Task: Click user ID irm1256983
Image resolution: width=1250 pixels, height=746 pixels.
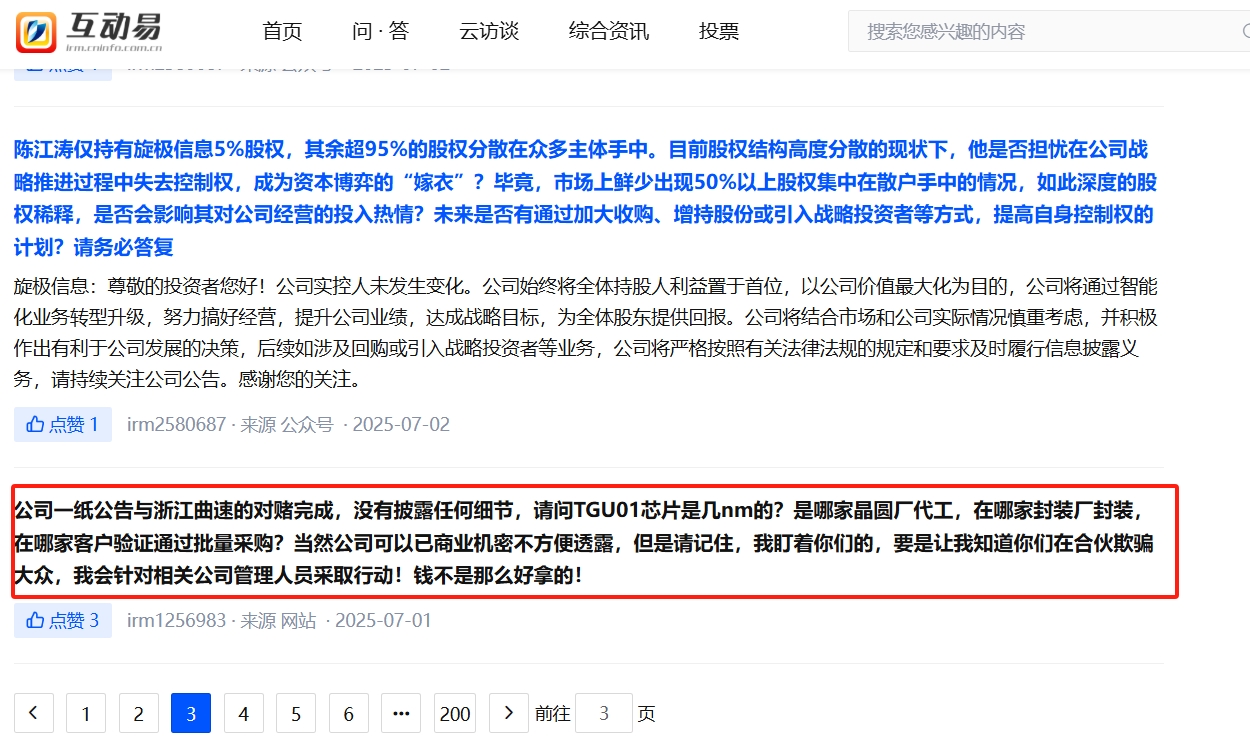Action: pyautogui.click(x=177, y=620)
